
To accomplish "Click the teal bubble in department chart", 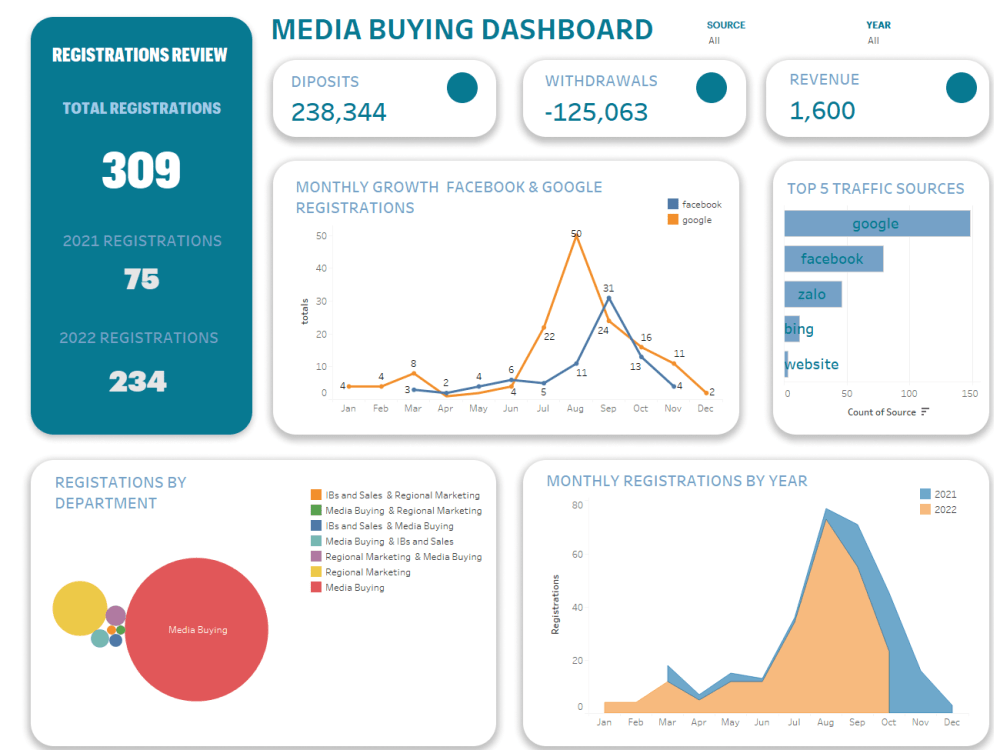I will [99, 638].
